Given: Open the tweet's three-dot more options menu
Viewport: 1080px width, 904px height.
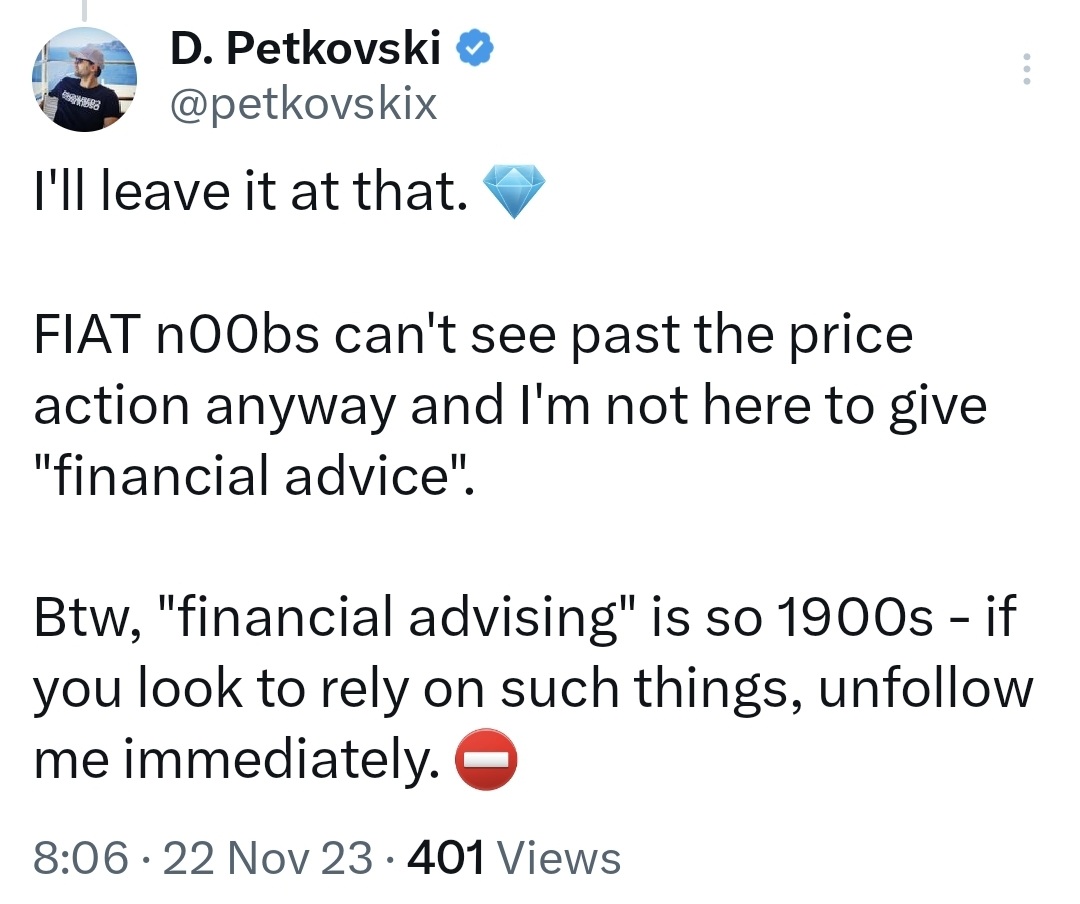Looking at the screenshot, I should tap(1025, 69).
